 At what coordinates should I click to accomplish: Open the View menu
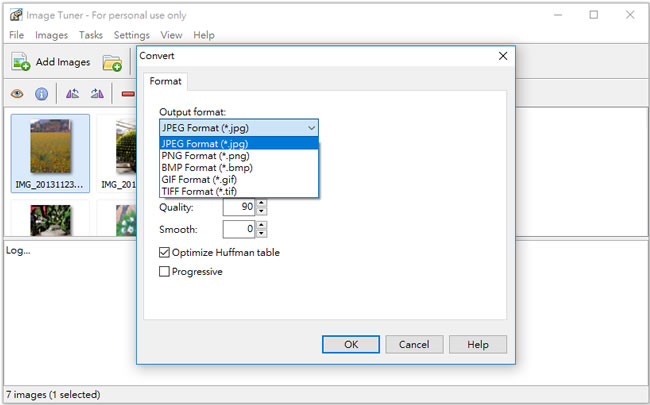[x=171, y=35]
